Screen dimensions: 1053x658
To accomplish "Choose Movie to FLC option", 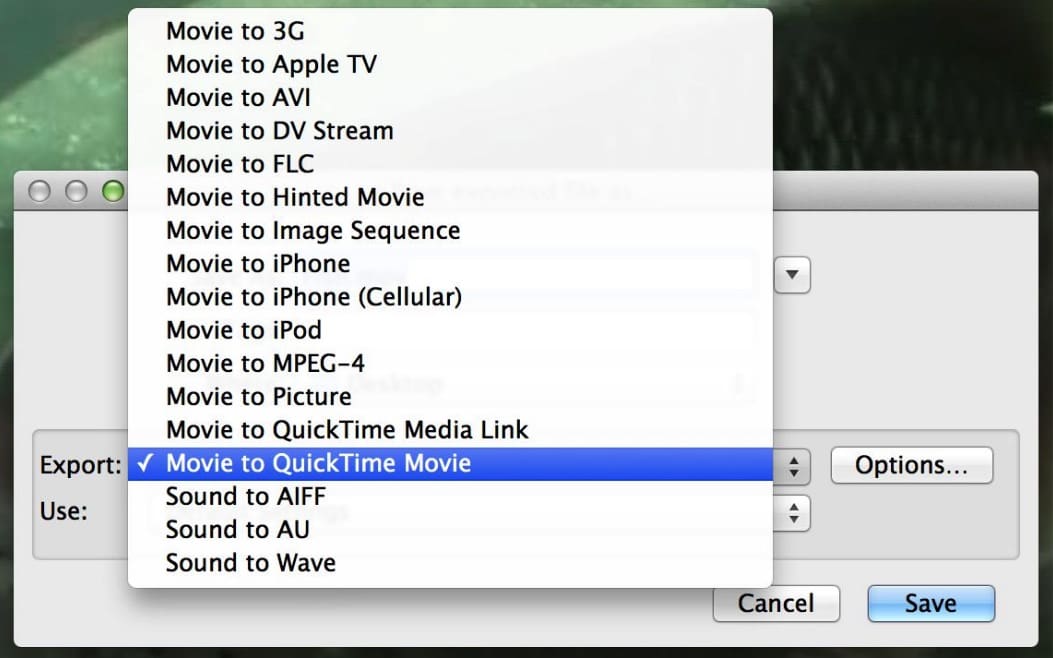I will click(x=239, y=163).
